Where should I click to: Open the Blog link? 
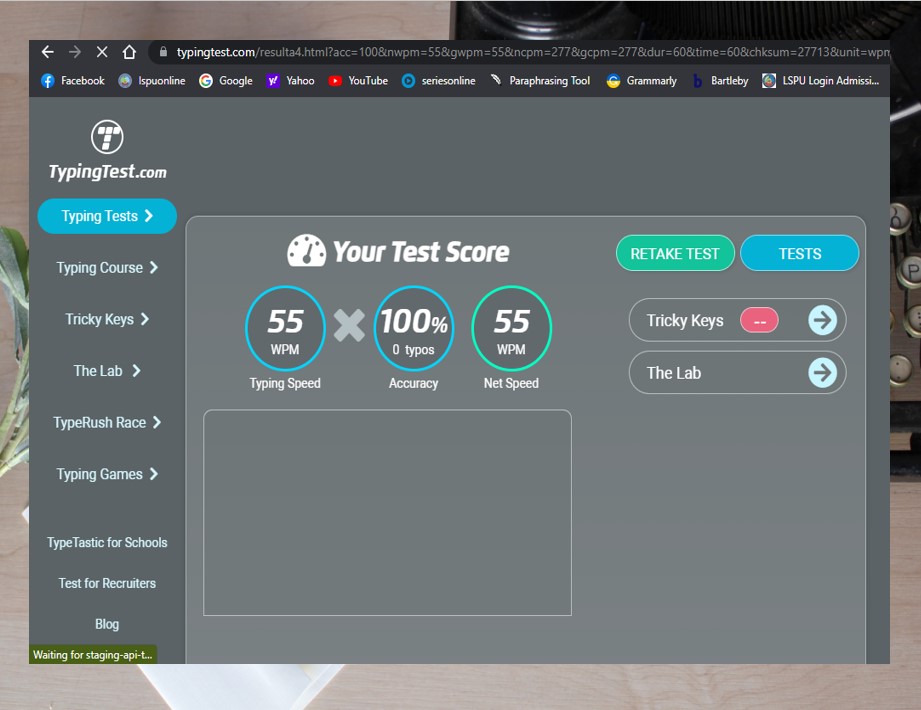point(107,624)
